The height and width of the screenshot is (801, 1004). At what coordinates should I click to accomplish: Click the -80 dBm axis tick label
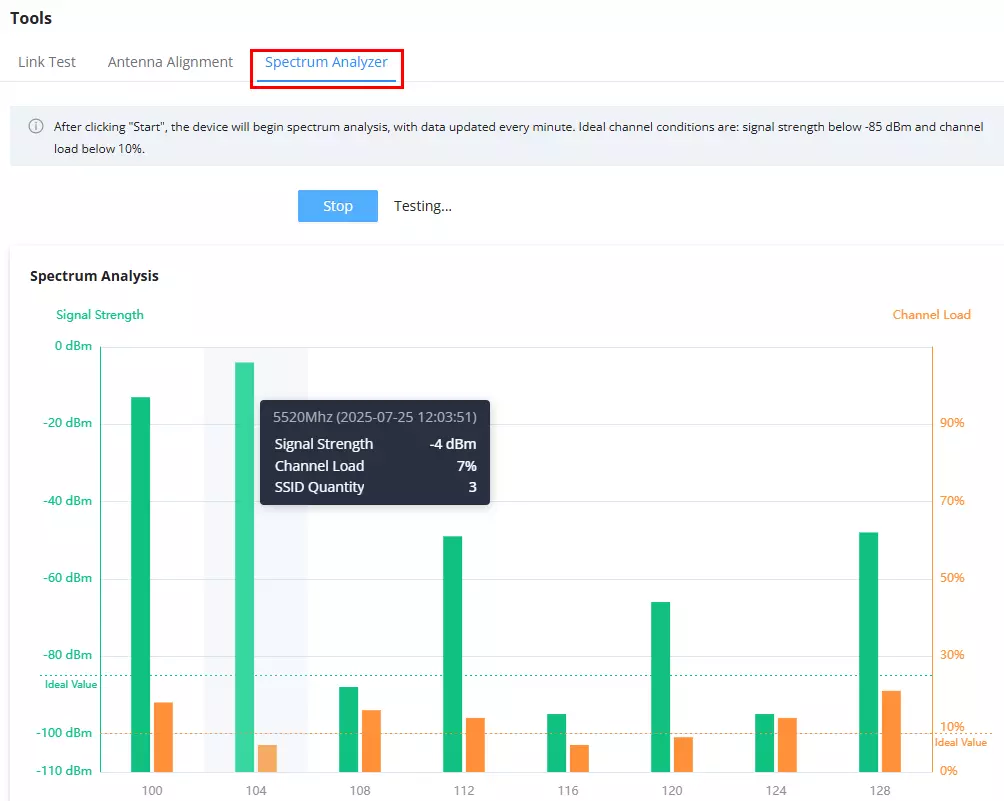point(67,655)
